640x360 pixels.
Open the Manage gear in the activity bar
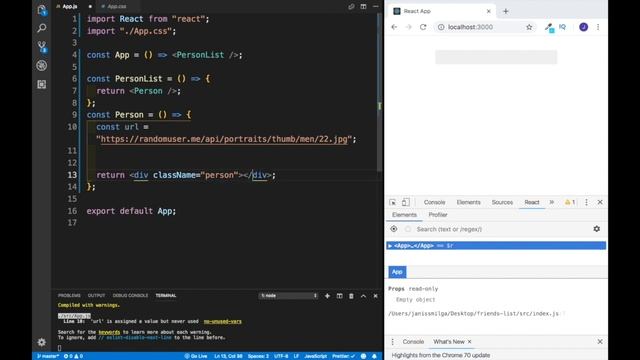42,342
